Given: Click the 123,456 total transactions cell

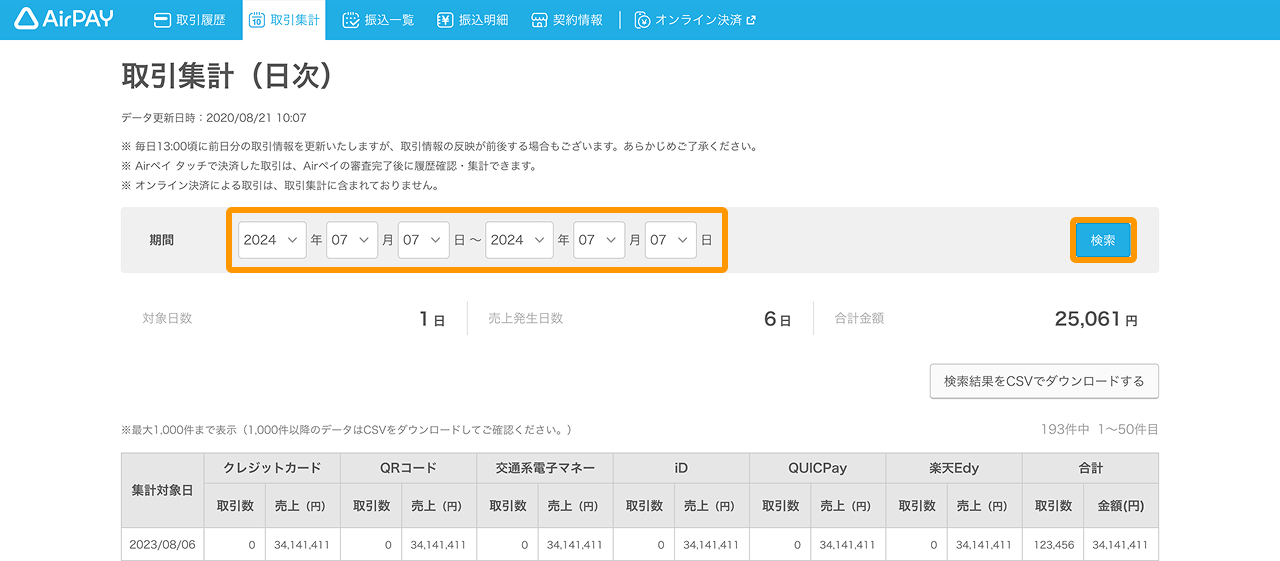Looking at the screenshot, I should [x=1053, y=545].
